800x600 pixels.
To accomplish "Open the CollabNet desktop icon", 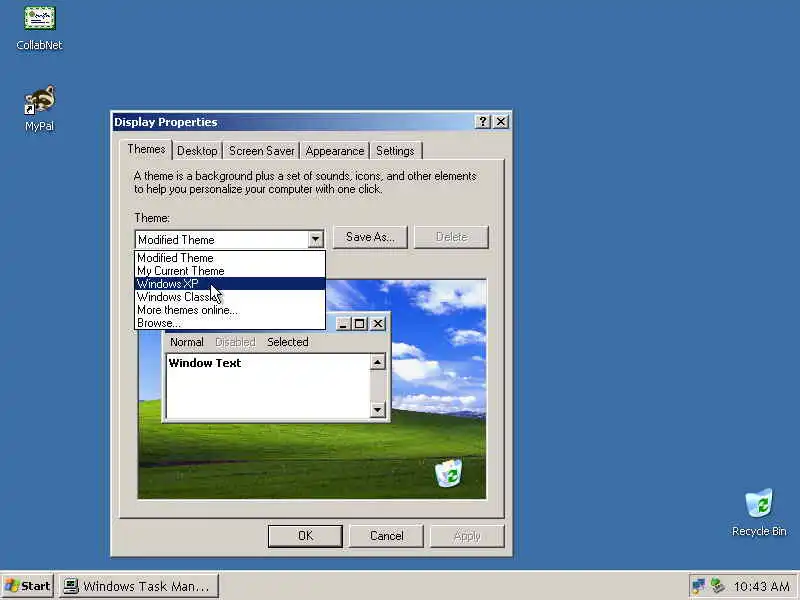I will coord(39,27).
